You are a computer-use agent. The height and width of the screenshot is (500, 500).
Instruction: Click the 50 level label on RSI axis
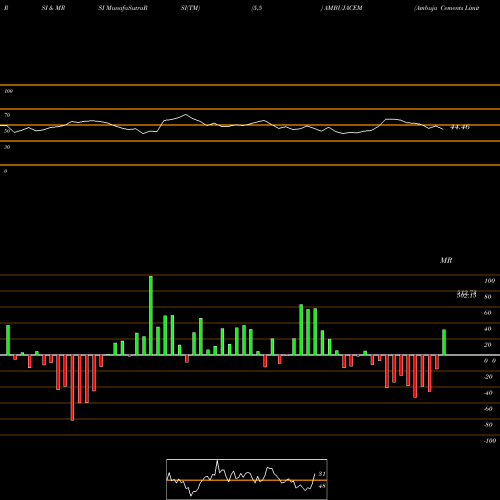click(7, 131)
